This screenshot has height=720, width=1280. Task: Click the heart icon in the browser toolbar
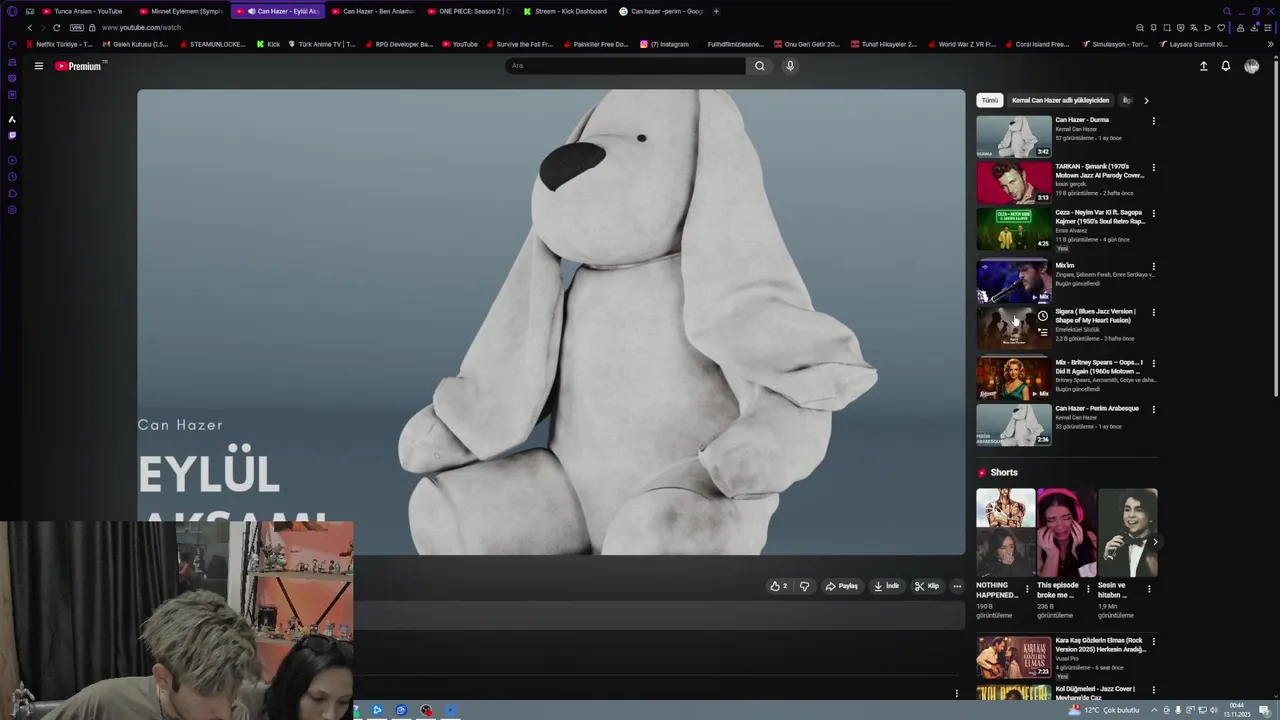(1221, 28)
